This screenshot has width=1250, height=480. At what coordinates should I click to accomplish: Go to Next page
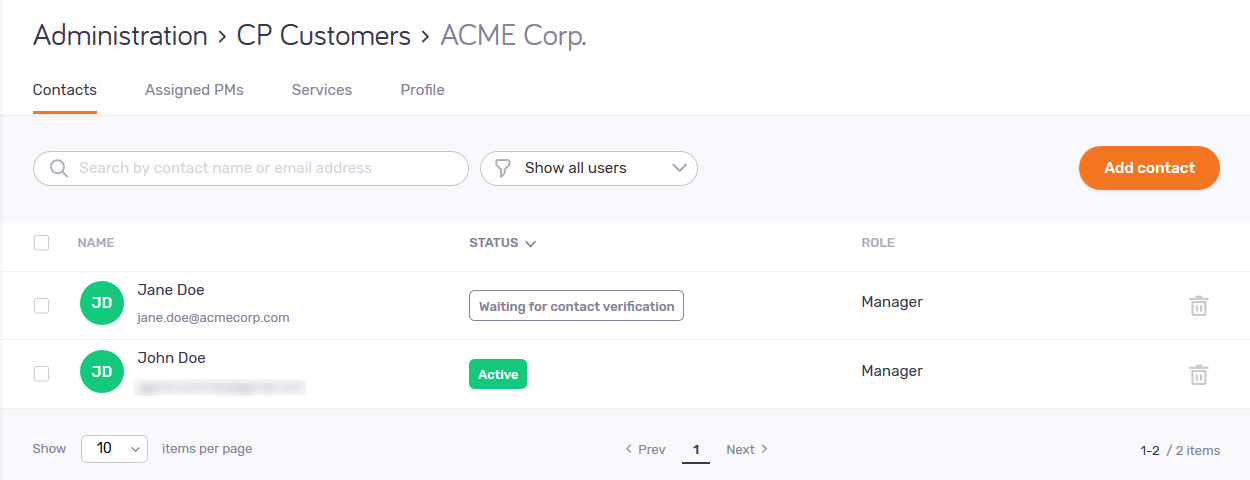coord(747,449)
